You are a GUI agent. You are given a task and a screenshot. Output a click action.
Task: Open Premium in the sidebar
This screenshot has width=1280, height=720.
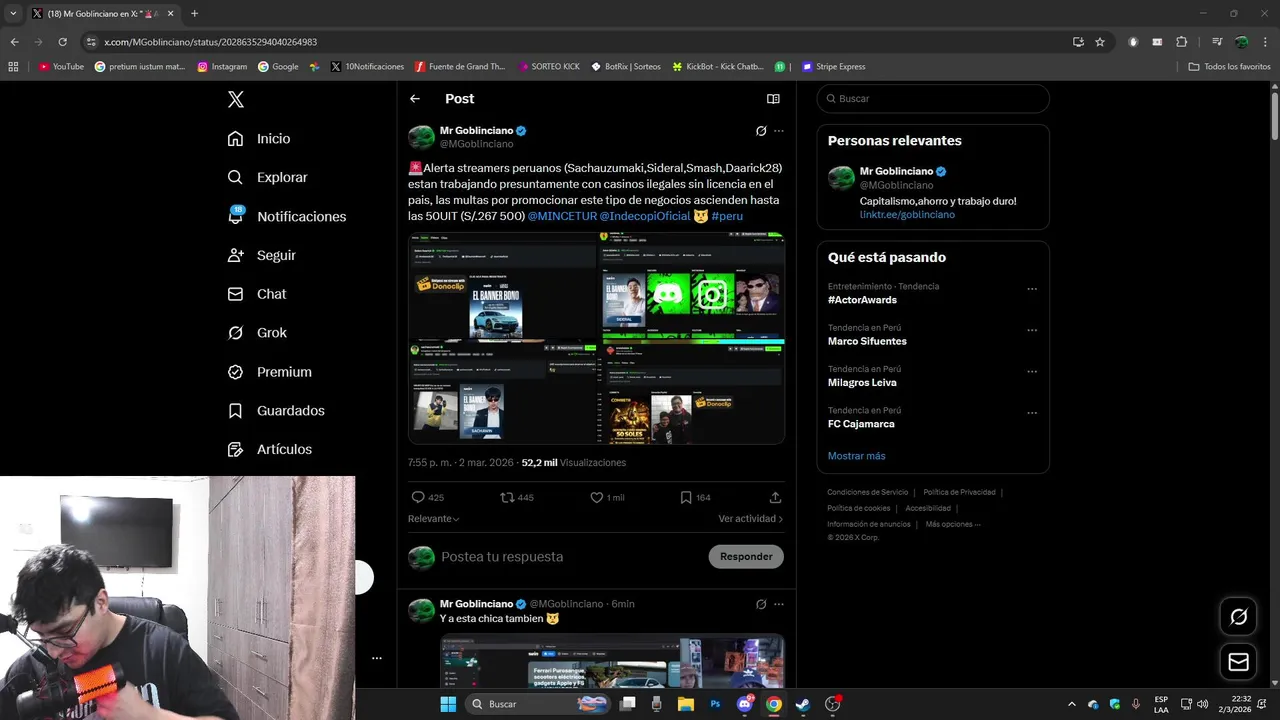point(269,372)
